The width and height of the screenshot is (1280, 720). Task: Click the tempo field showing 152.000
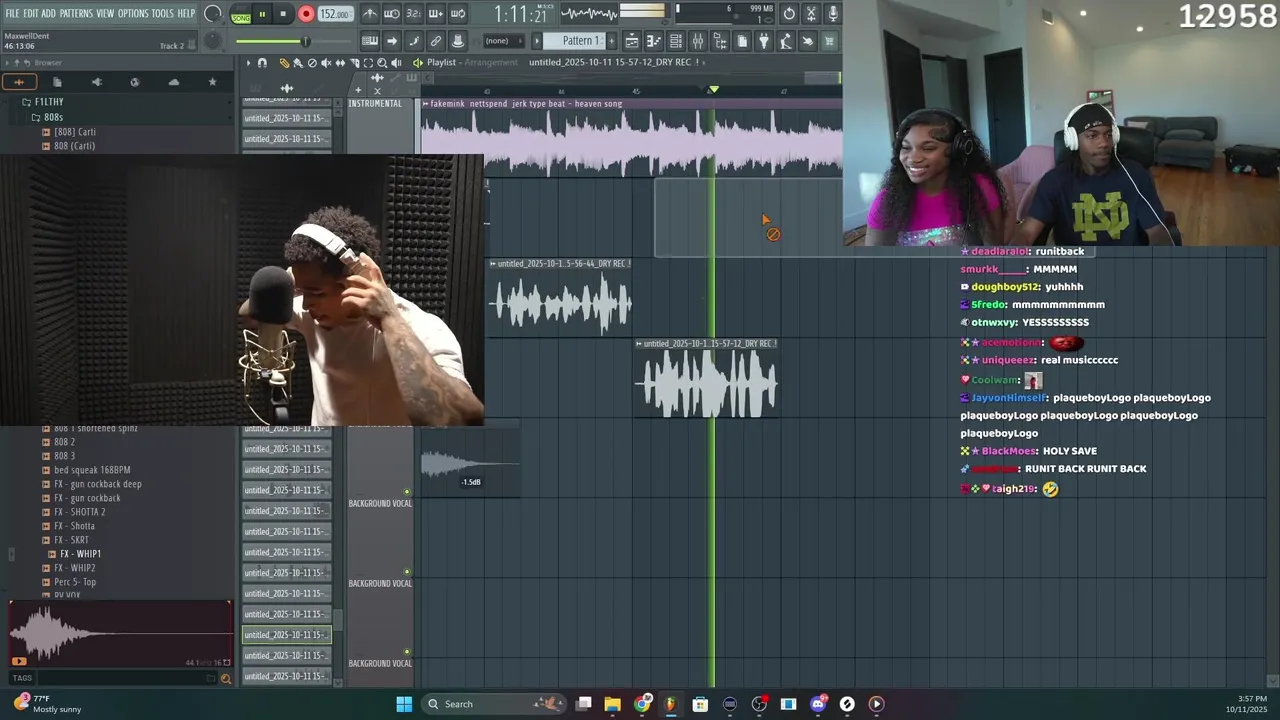tap(335, 14)
